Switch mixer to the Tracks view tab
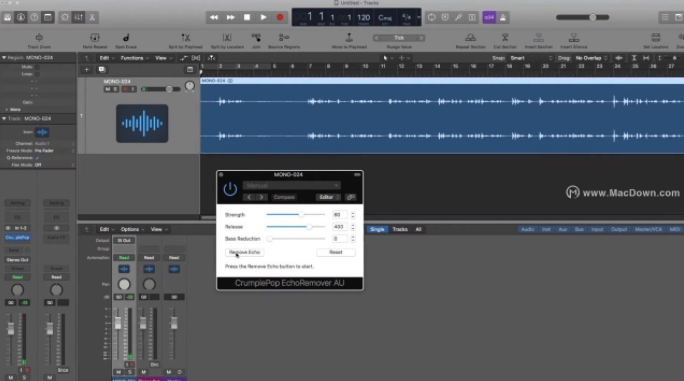The height and width of the screenshot is (381, 684). click(x=400, y=229)
